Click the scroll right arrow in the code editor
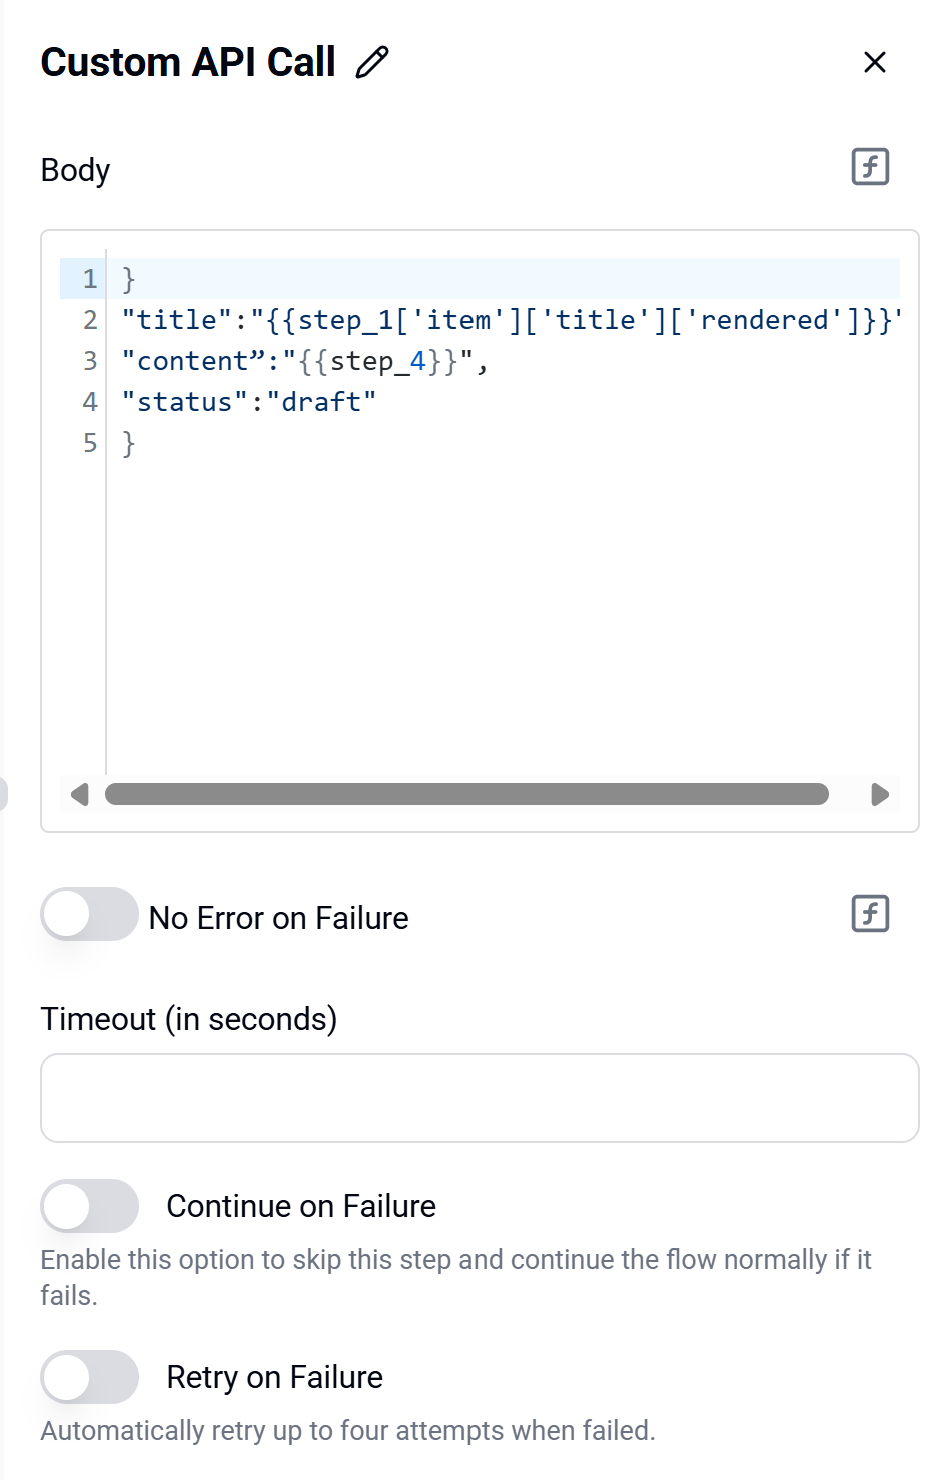 880,794
